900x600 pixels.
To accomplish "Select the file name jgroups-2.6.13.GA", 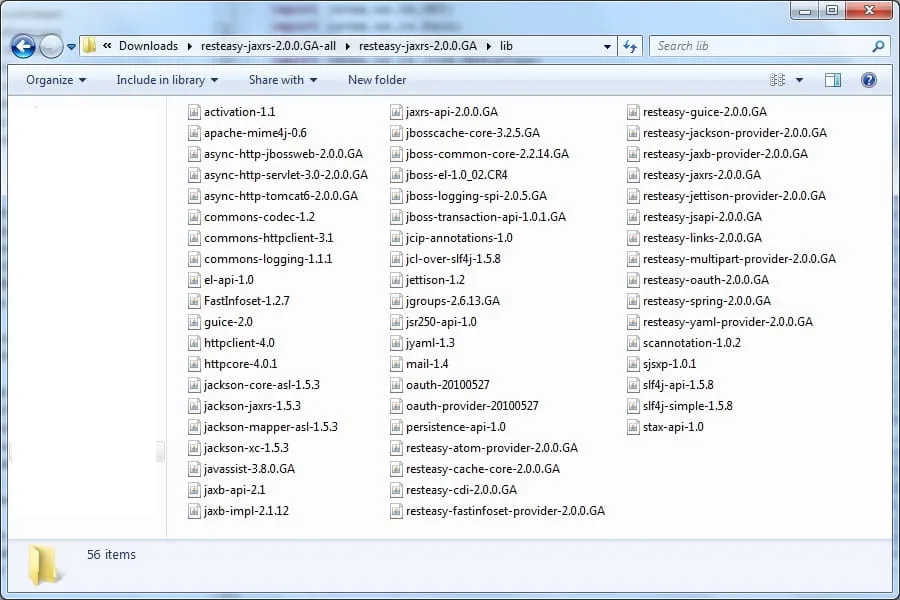I will [x=453, y=301].
